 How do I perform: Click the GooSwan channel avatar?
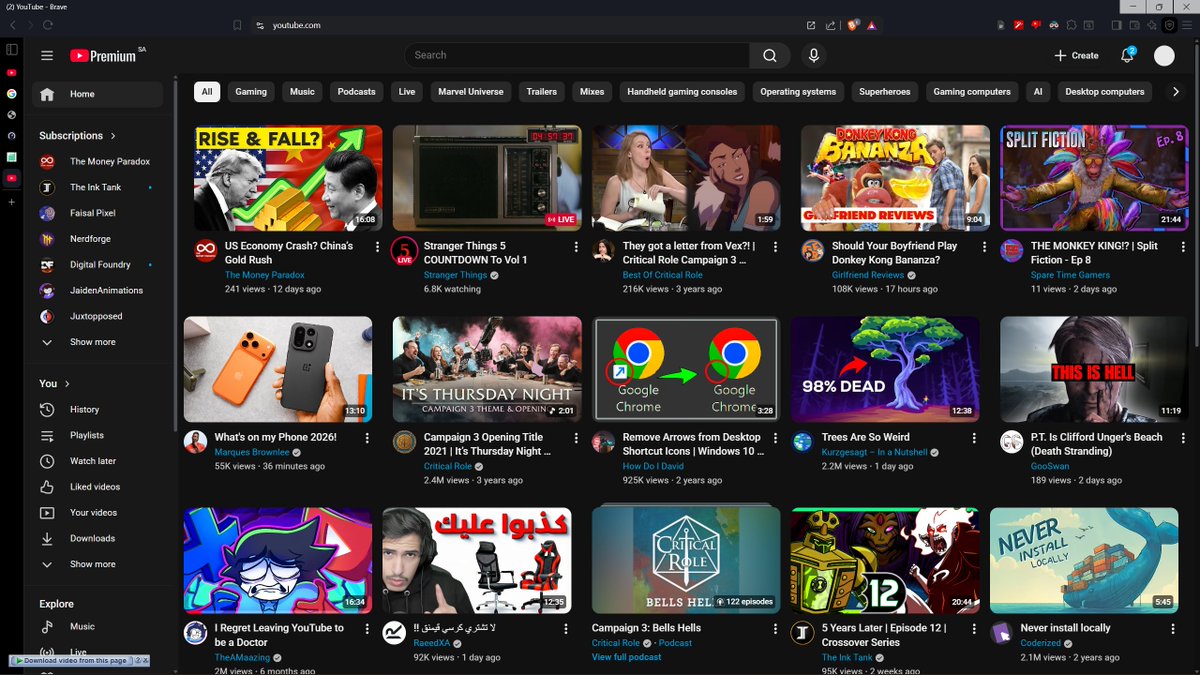click(1012, 442)
